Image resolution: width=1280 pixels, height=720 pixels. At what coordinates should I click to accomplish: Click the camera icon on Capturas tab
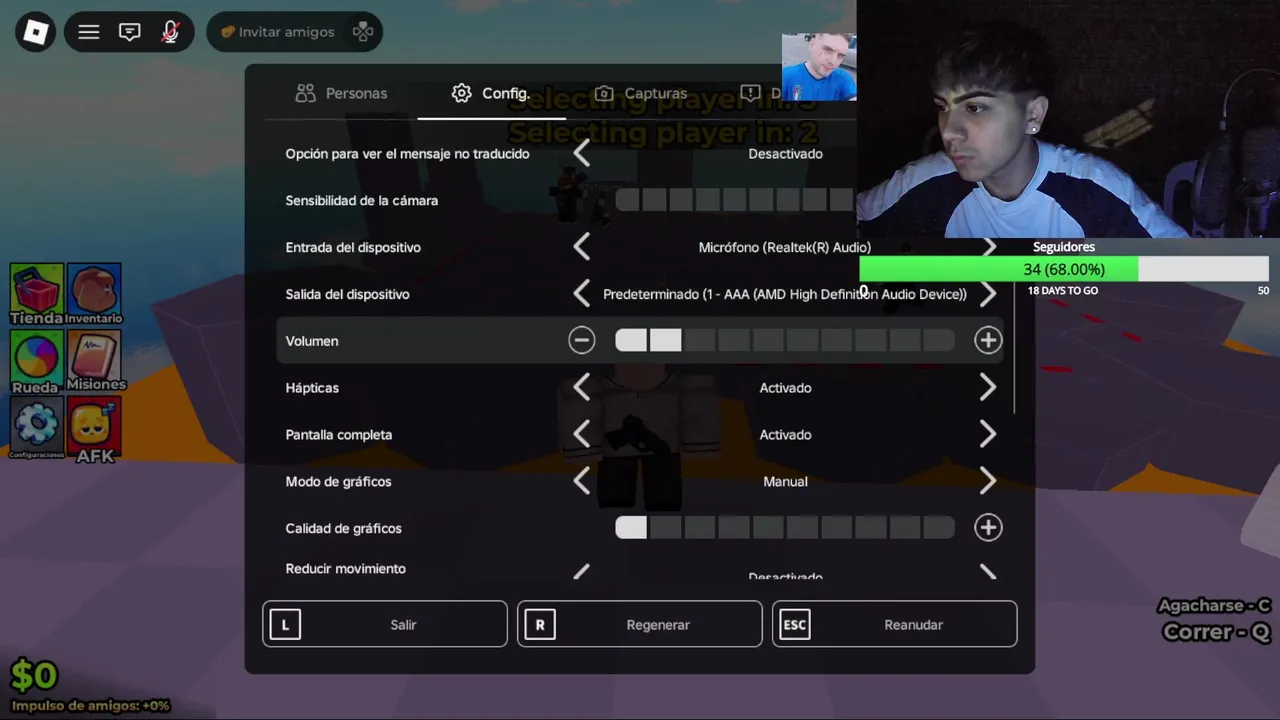click(603, 93)
